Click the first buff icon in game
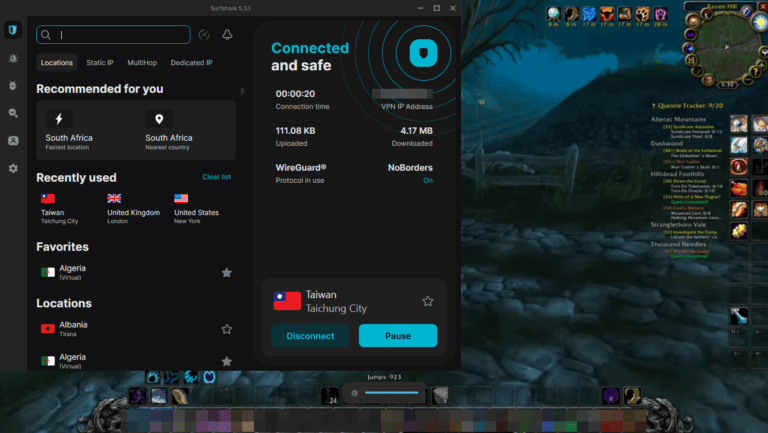The image size is (768, 433). 553,14
